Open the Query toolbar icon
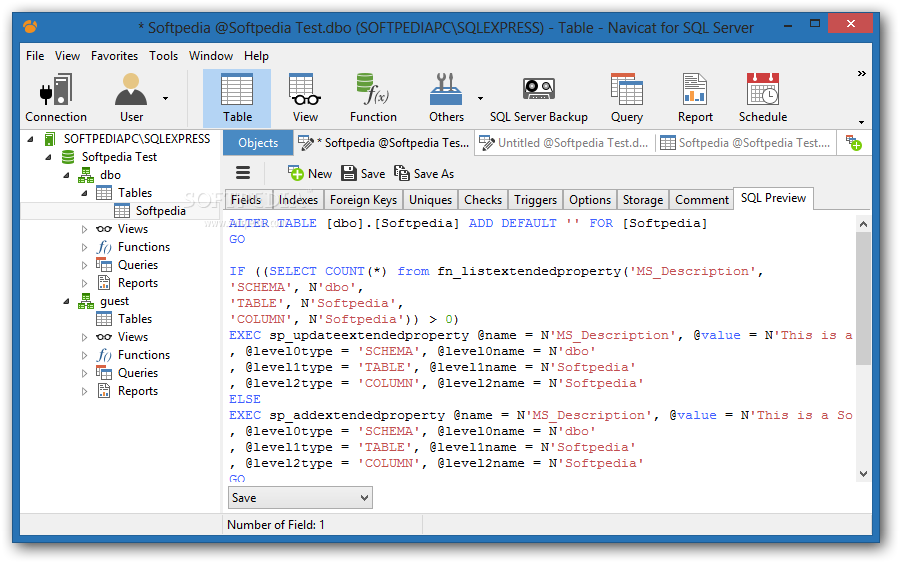 (626, 98)
